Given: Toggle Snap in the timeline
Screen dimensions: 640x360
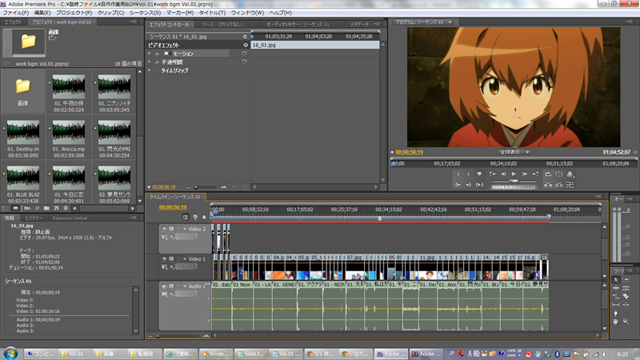Looking at the screenshot, I should point(185,217).
